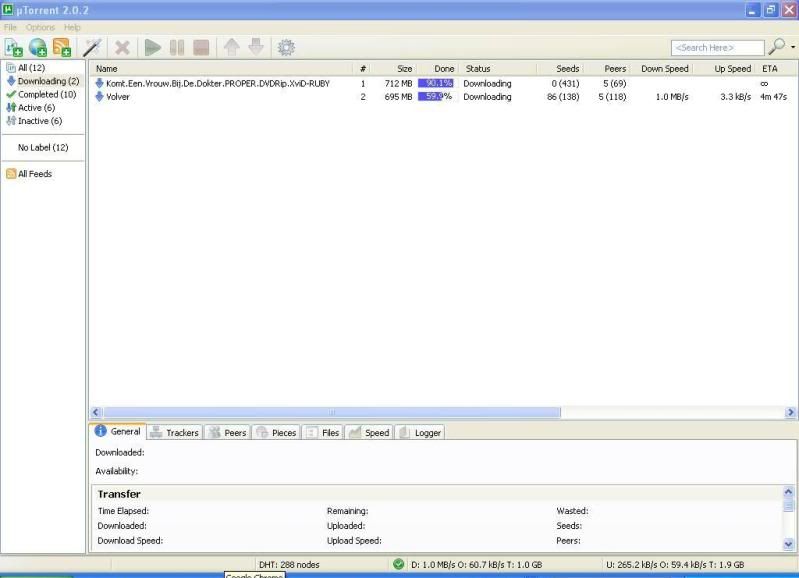
Task: Click the Pause torrent icon
Action: [x=177, y=48]
